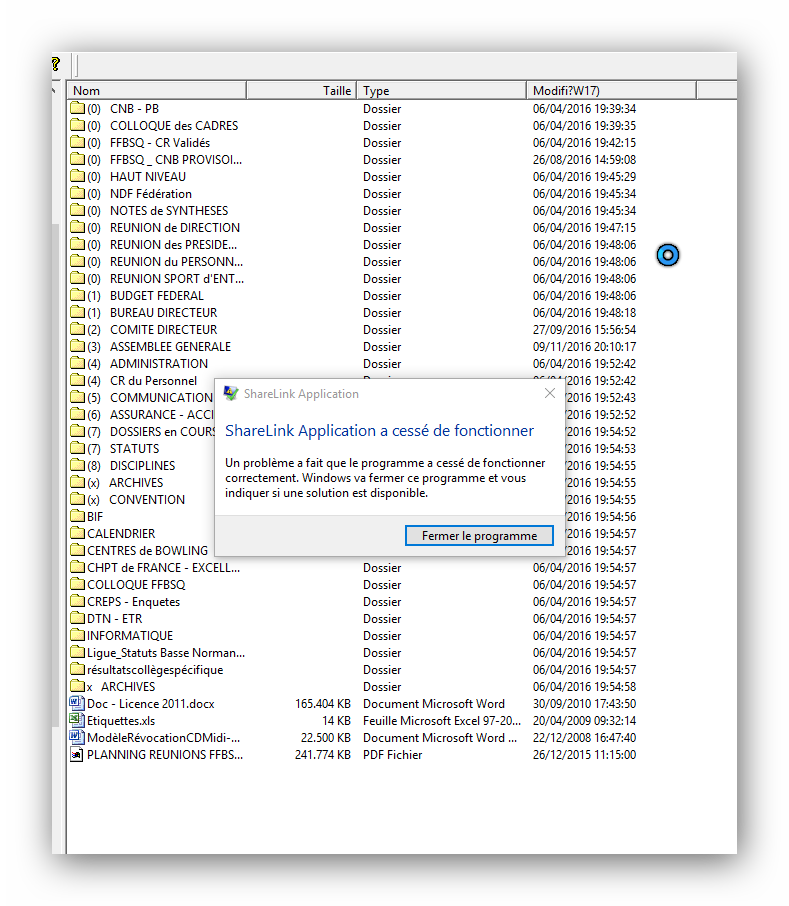Select the folder icon of BUREAU DIRECTEUR

coord(77,313)
